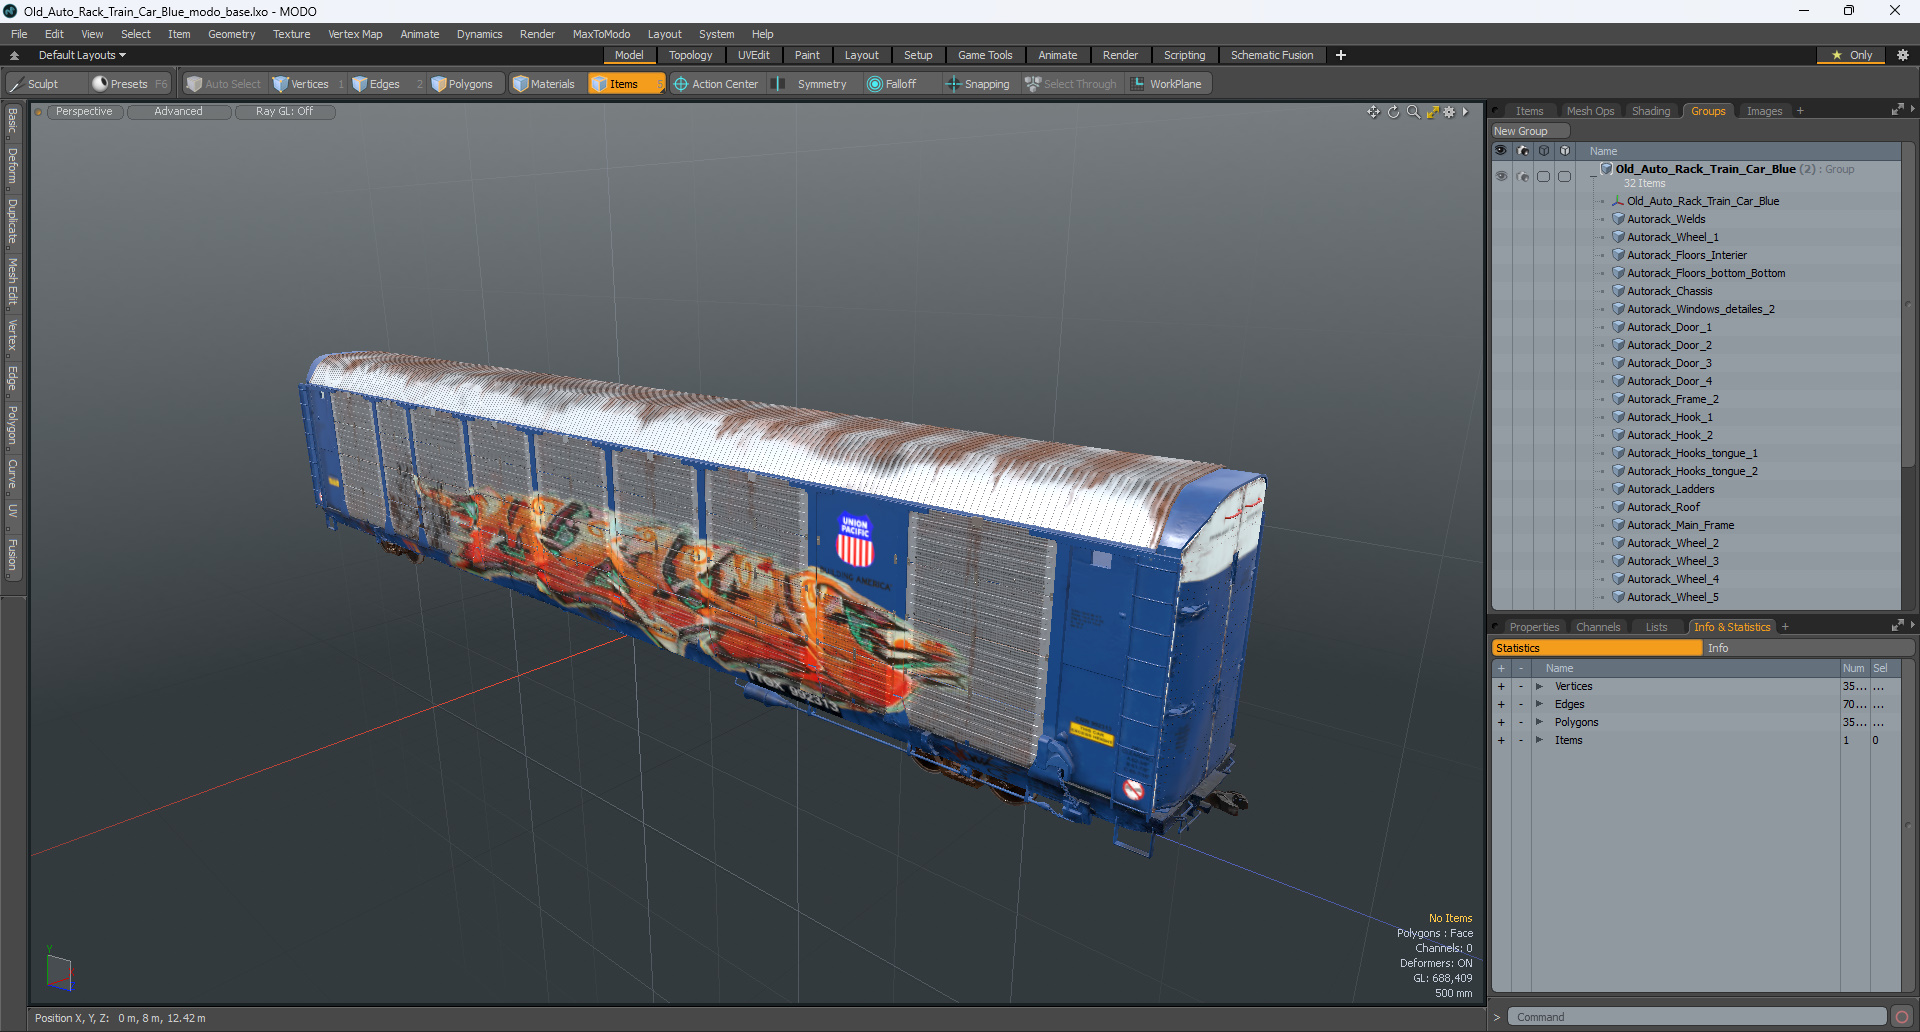The image size is (1920, 1032).
Task: Open the Default Layouts dropdown
Action: pyautogui.click(x=82, y=55)
